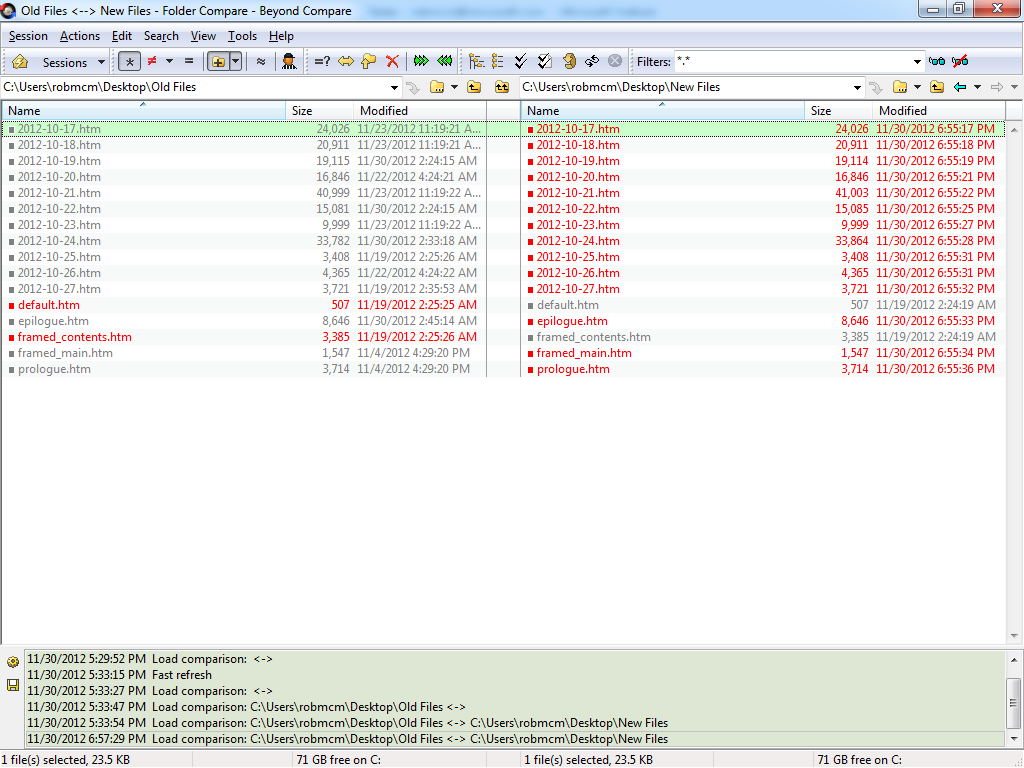This screenshot has height=768, width=1024.
Task: Click the Delete red X icon
Action: pos(392,62)
